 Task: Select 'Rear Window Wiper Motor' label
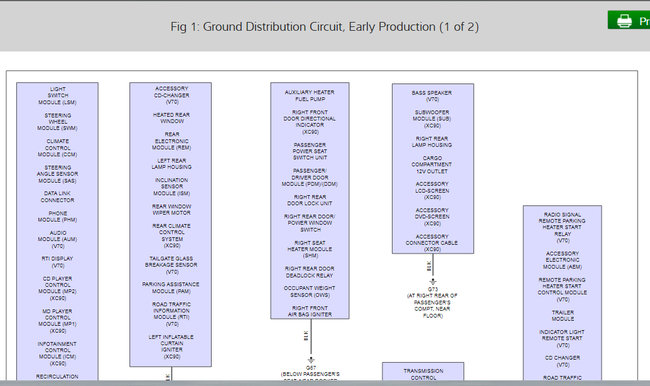[171, 209]
